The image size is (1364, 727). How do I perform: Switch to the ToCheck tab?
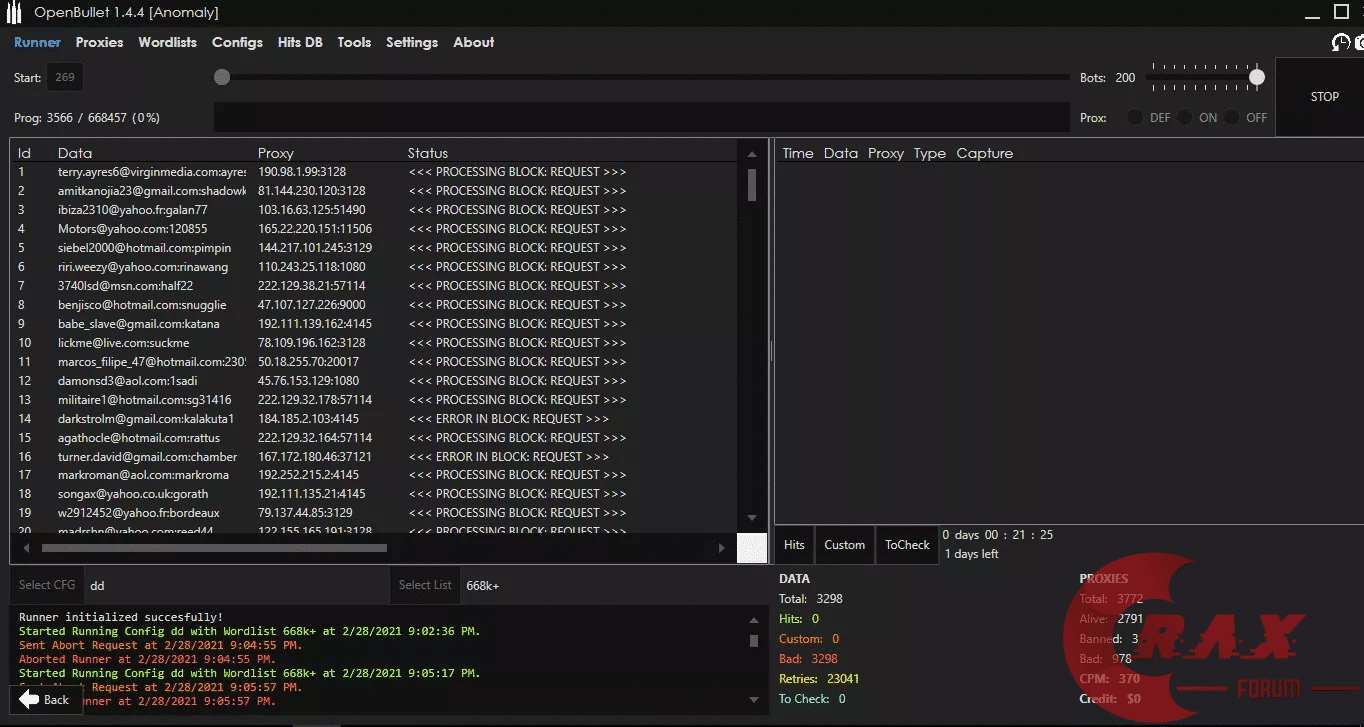coord(907,545)
